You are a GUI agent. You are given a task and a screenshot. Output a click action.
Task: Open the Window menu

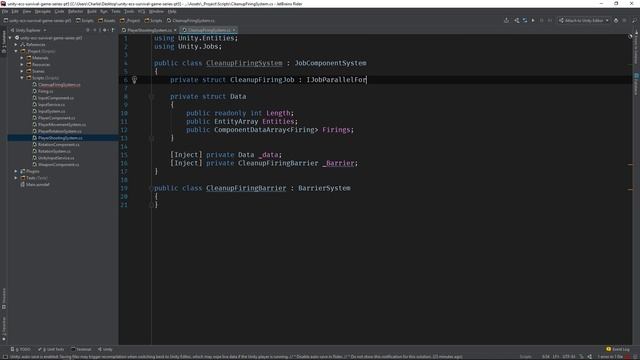[x=156, y=11]
